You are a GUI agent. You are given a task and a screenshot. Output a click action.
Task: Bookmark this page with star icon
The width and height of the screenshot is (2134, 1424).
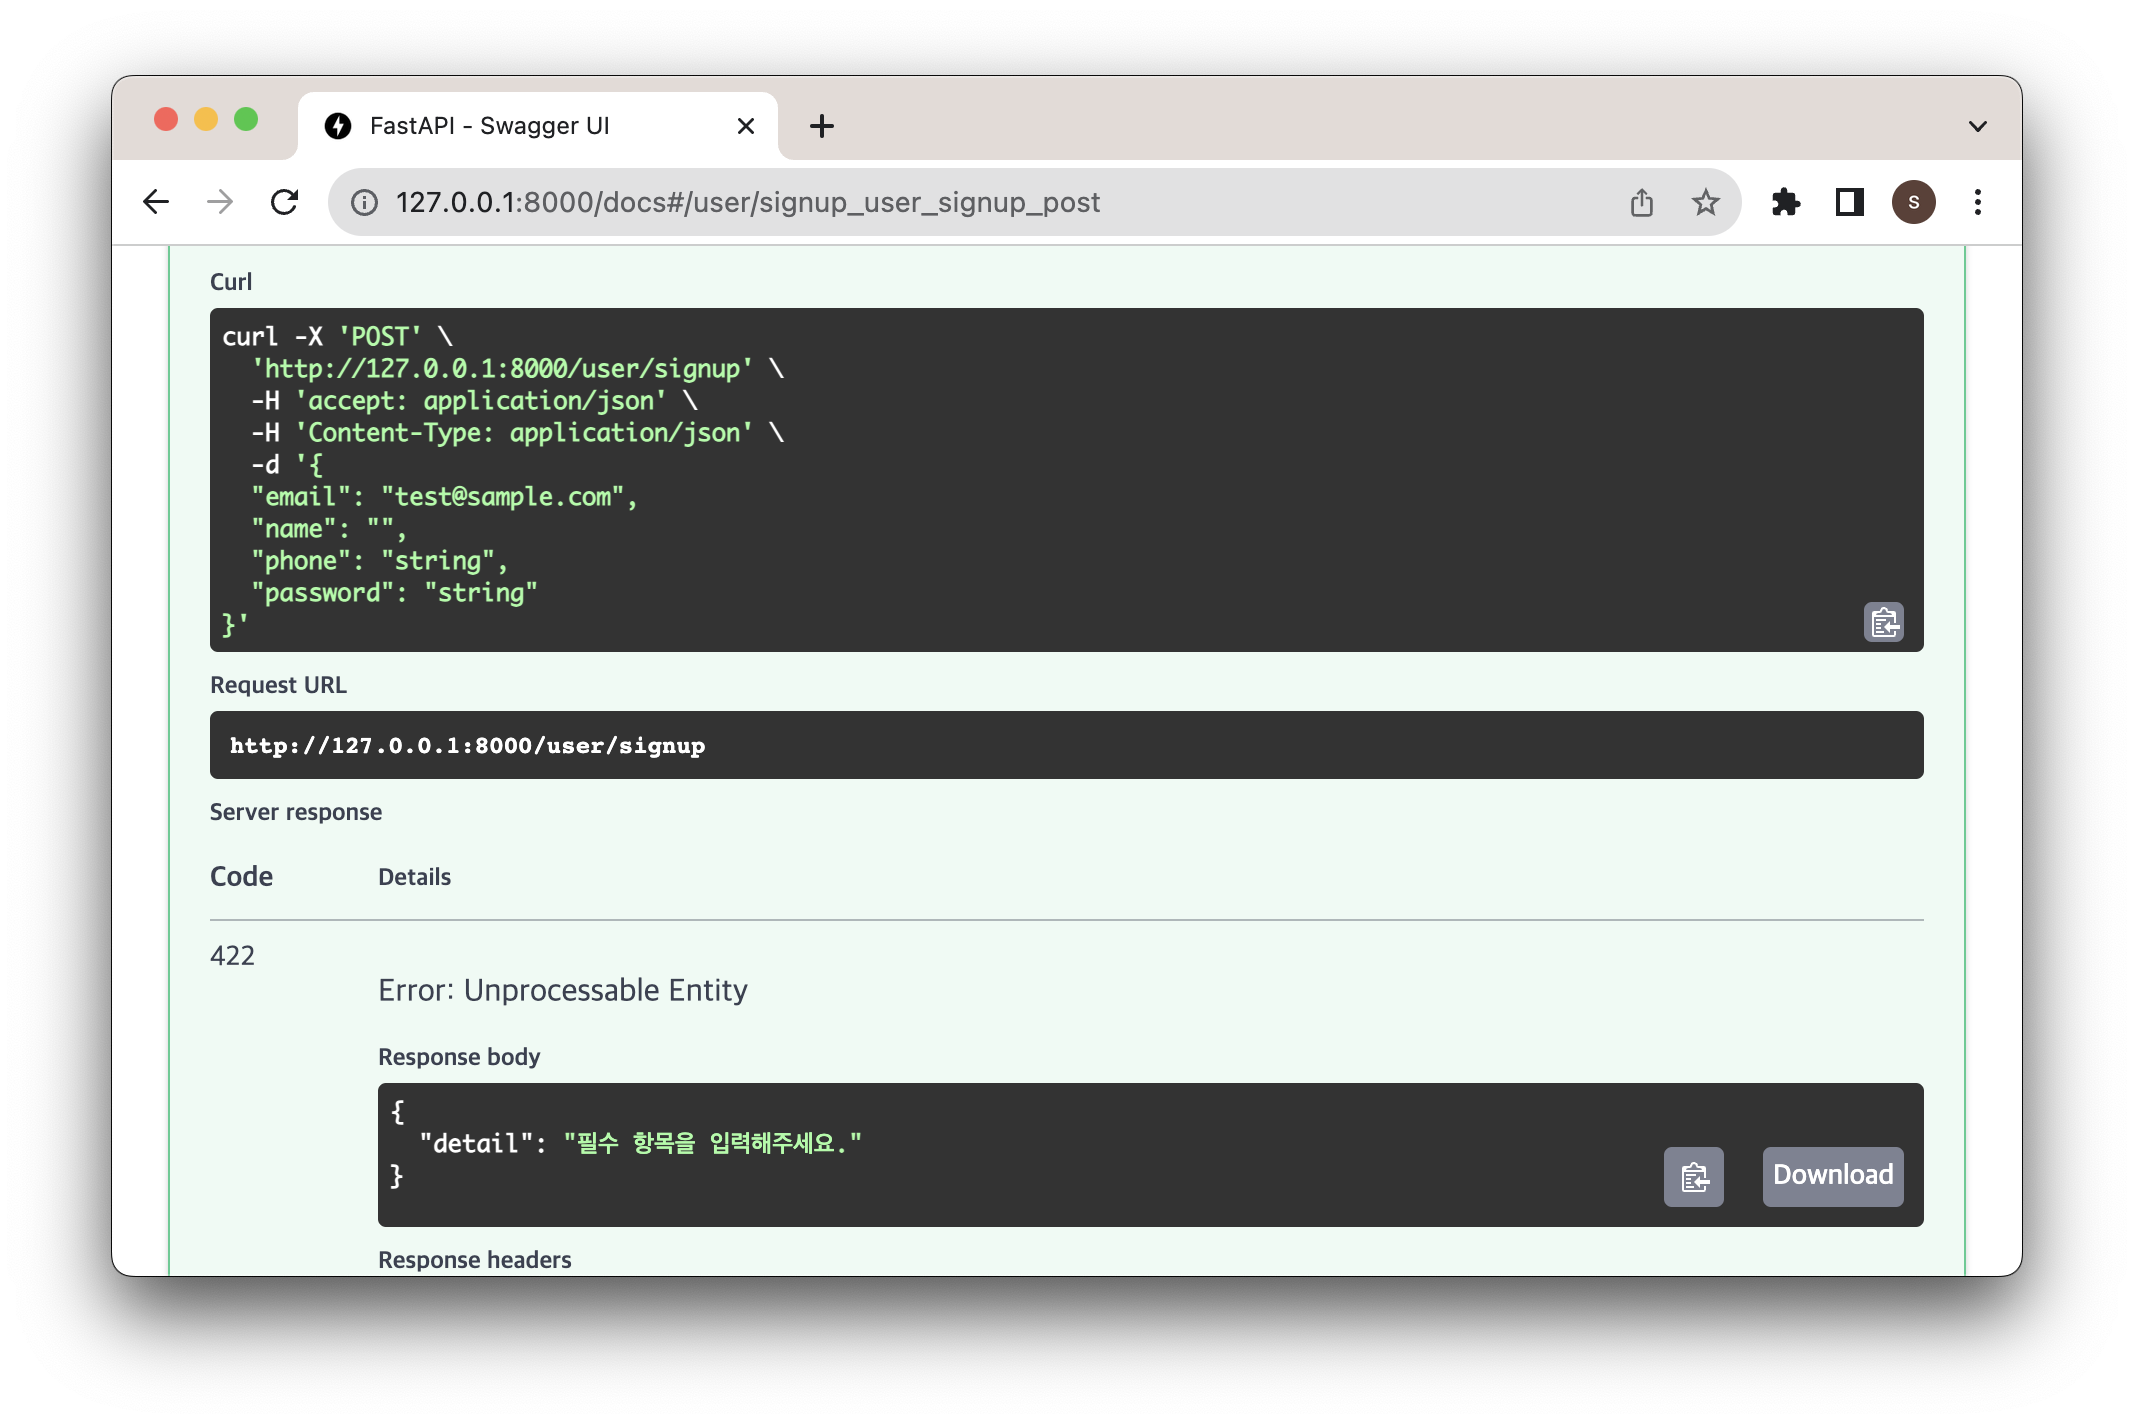[x=1705, y=203]
